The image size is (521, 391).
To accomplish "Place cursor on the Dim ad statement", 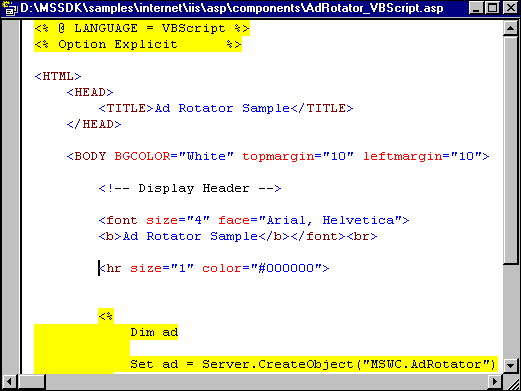I will [154, 332].
